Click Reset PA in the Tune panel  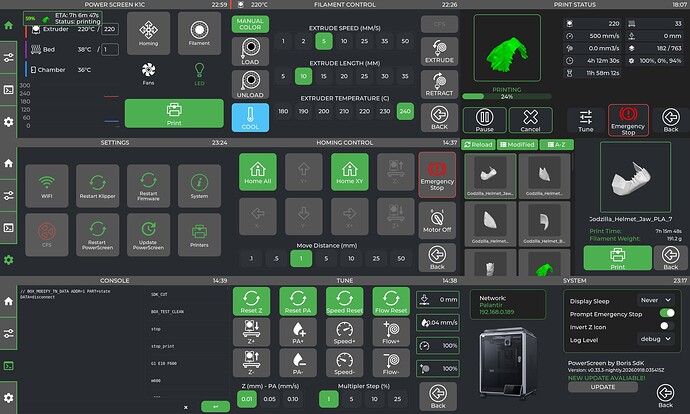(x=298, y=301)
